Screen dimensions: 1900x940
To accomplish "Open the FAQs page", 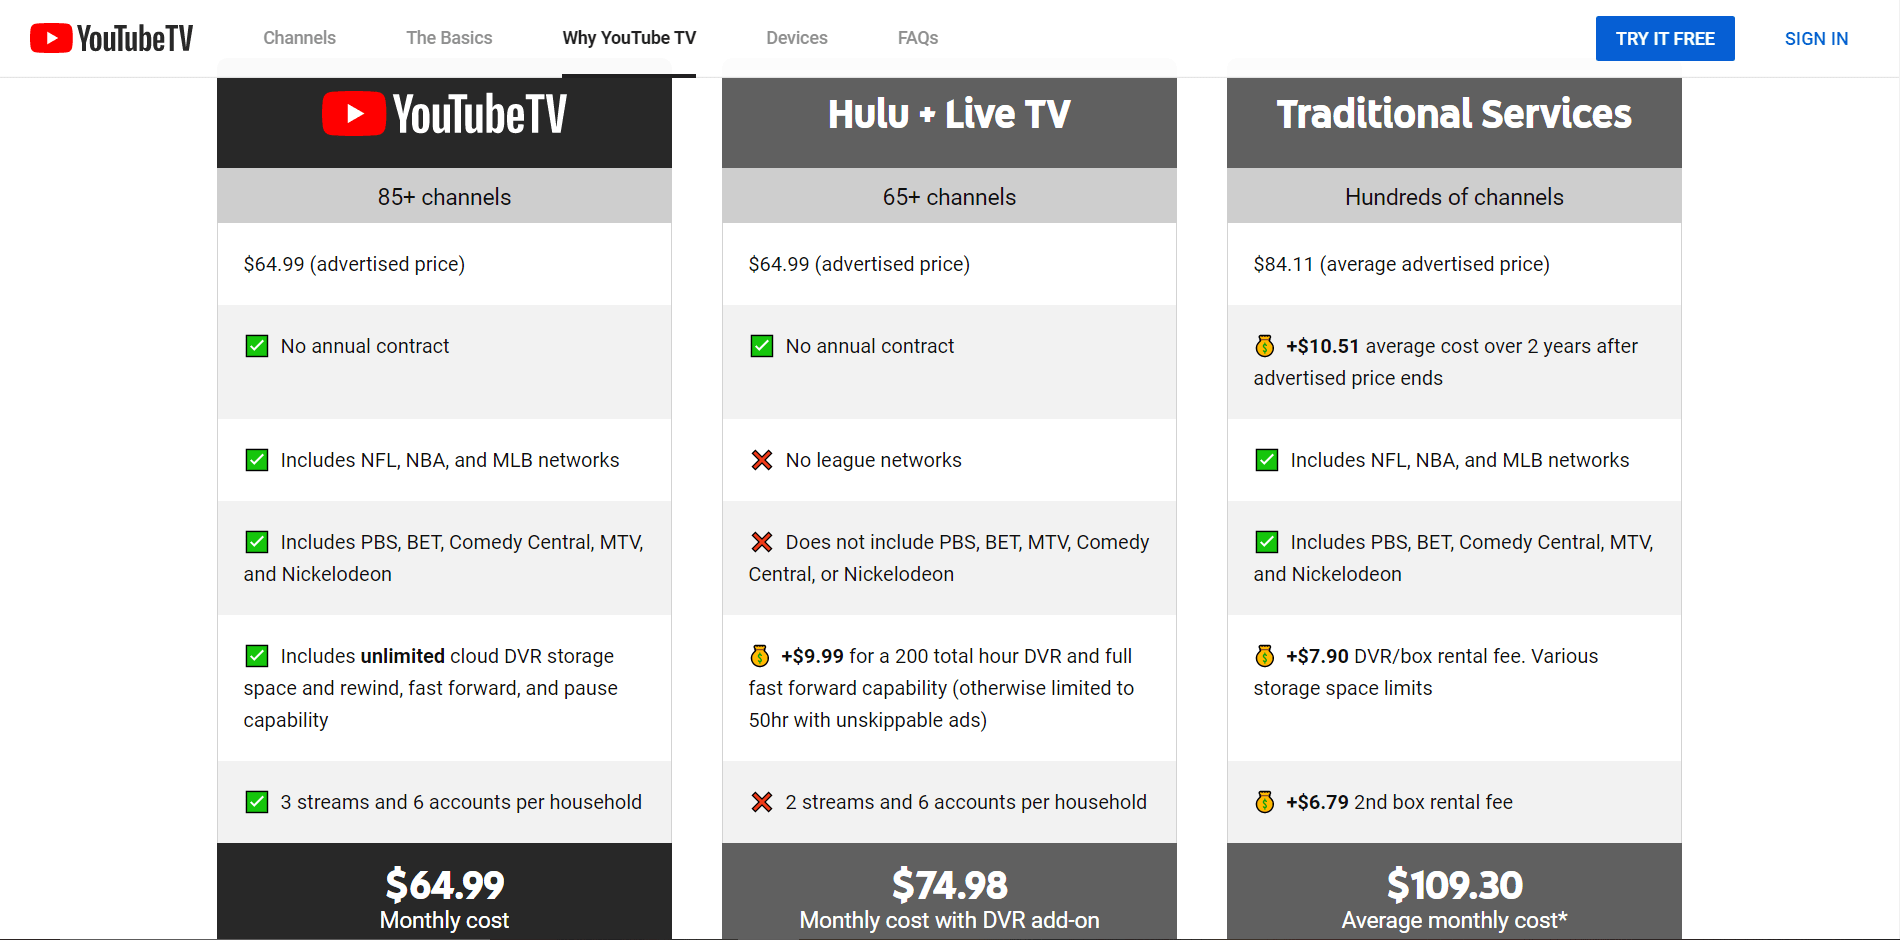I will point(917,37).
